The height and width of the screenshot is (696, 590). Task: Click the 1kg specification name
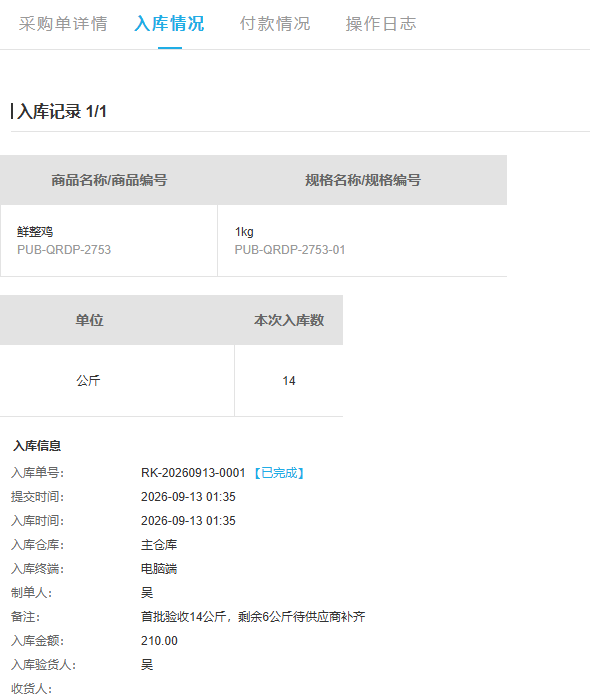pos(244,232)
